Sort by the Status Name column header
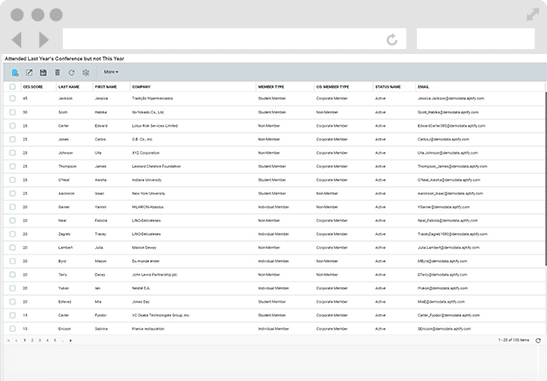 tap(388, 87)
